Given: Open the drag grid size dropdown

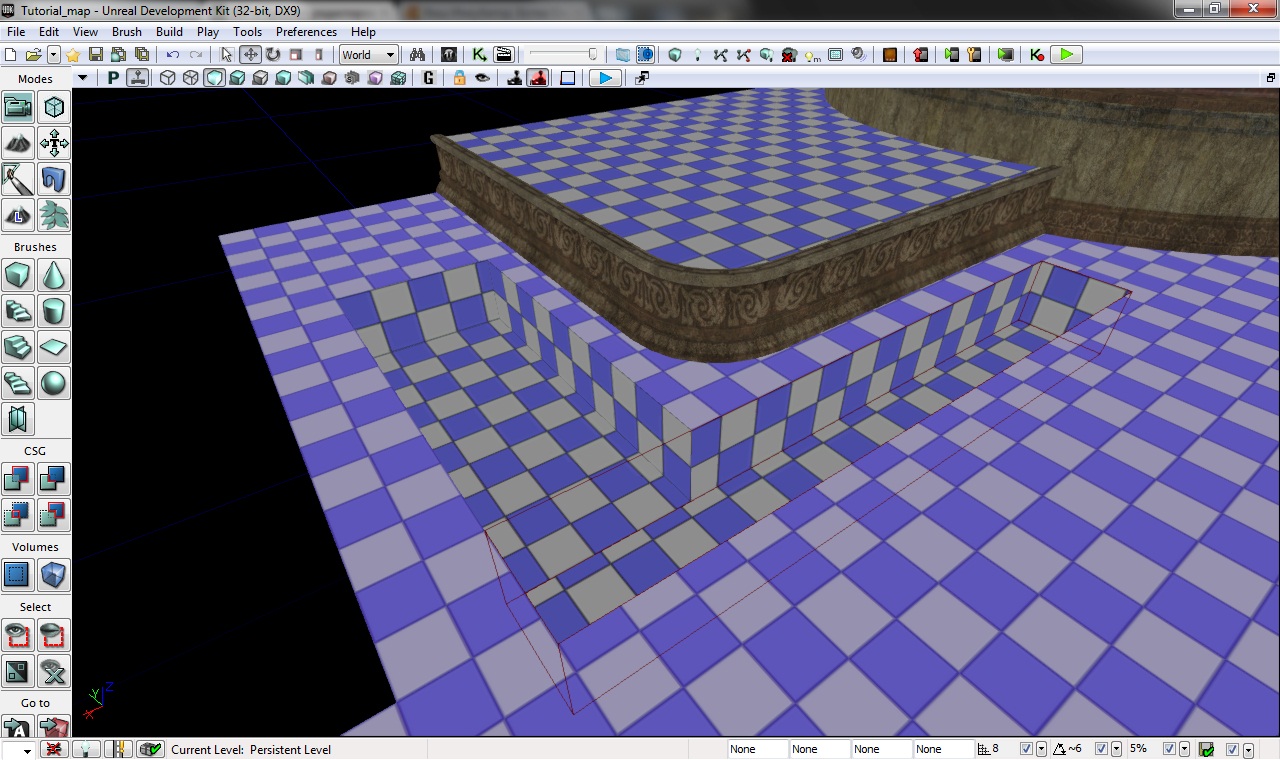Looking at the screenshot, I should tap(1041, 749).
